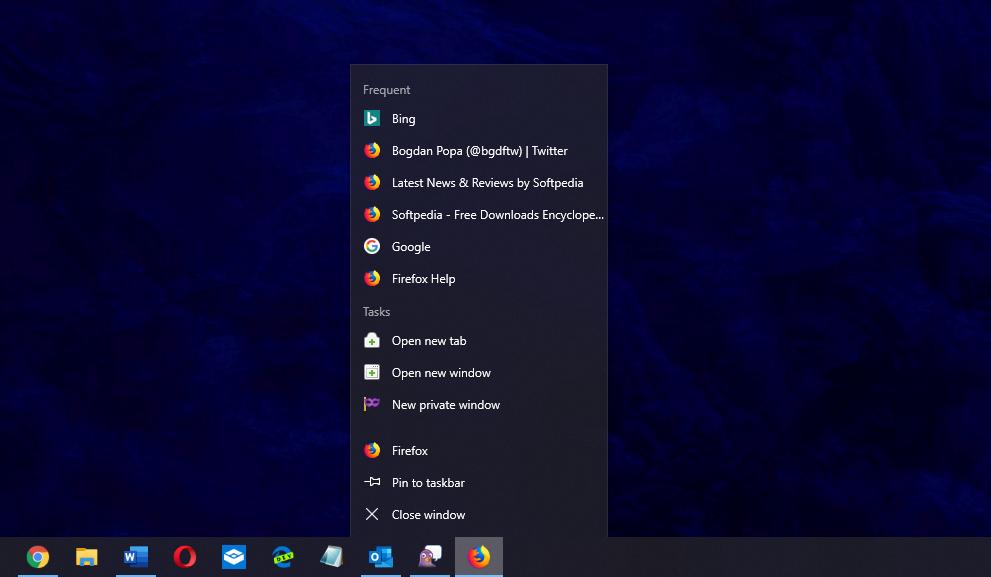Open Opera browser from the taskbar

click(185, 557)
